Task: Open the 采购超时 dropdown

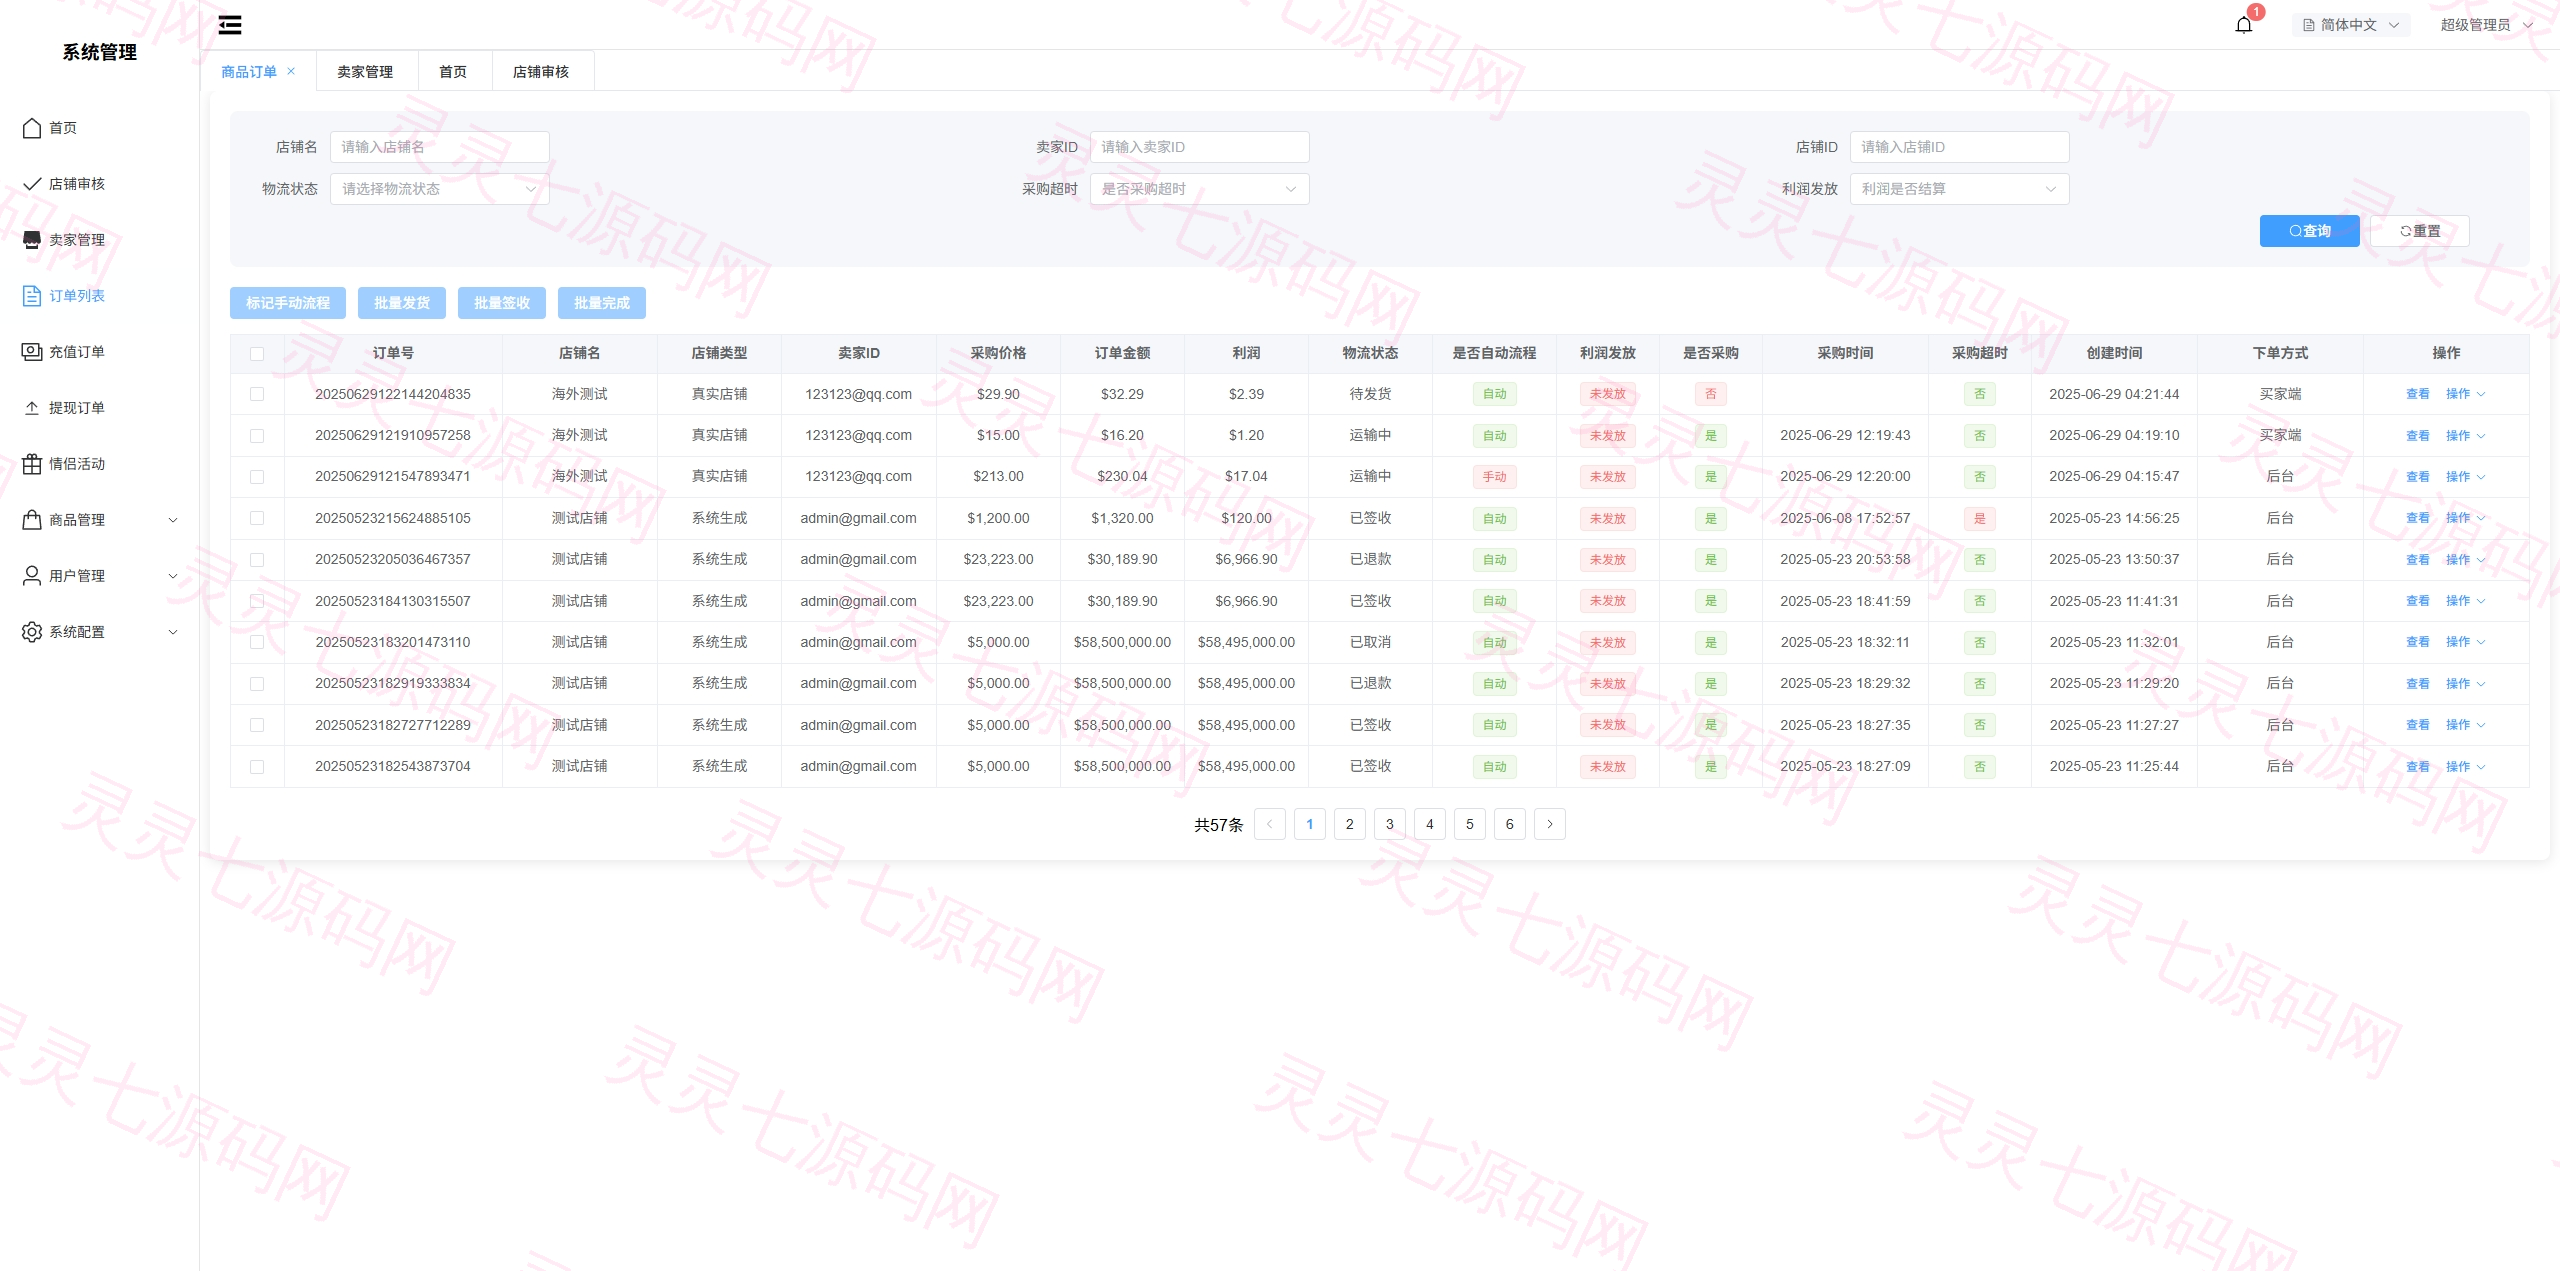Action: pyautogui.click(x=1200, y=189)
